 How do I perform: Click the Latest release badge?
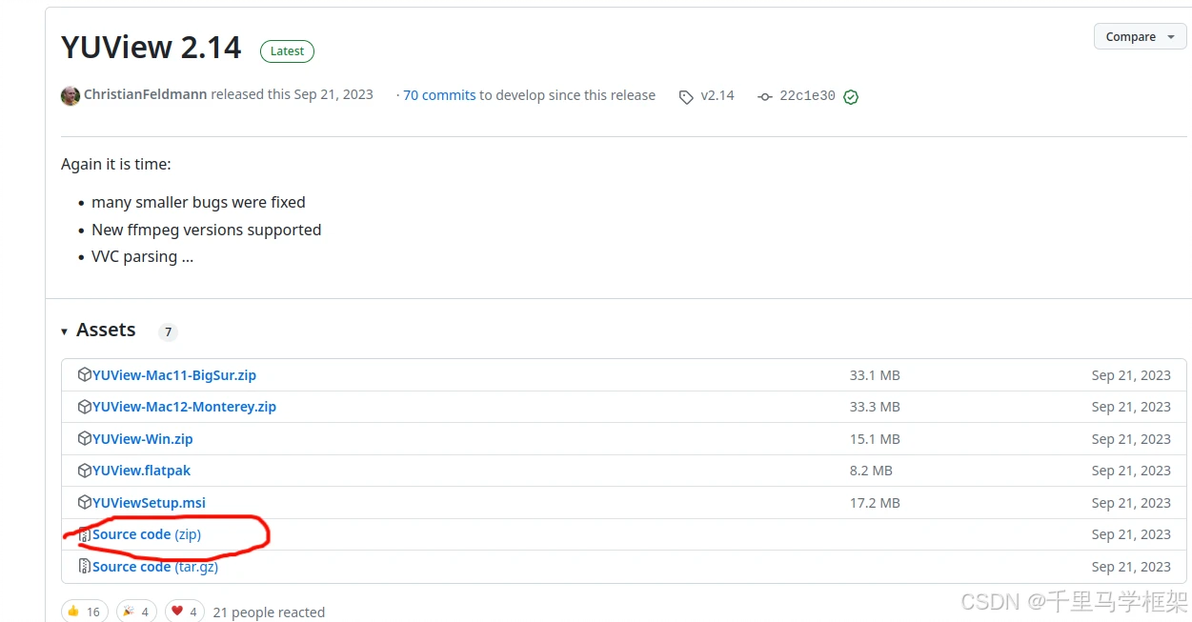point(287,51)
